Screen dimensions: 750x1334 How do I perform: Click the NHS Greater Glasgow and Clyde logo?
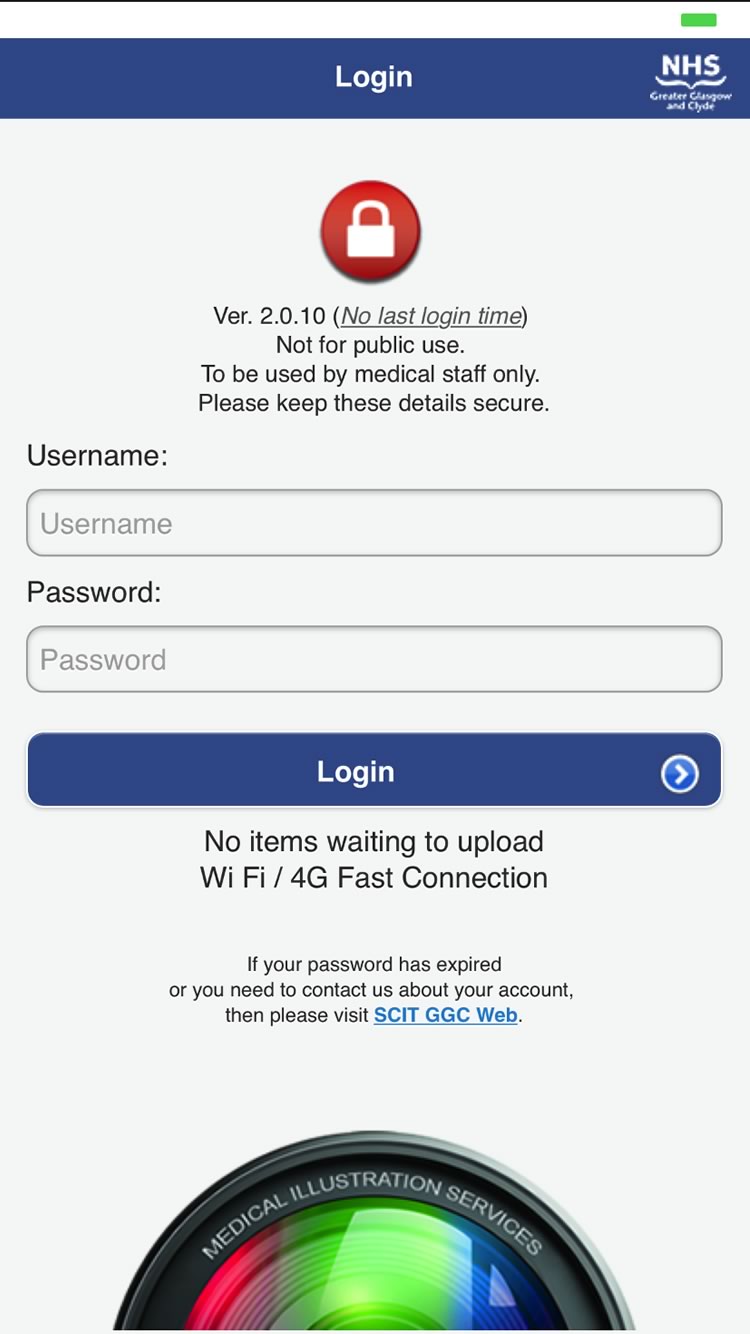[x=690, y=81]
